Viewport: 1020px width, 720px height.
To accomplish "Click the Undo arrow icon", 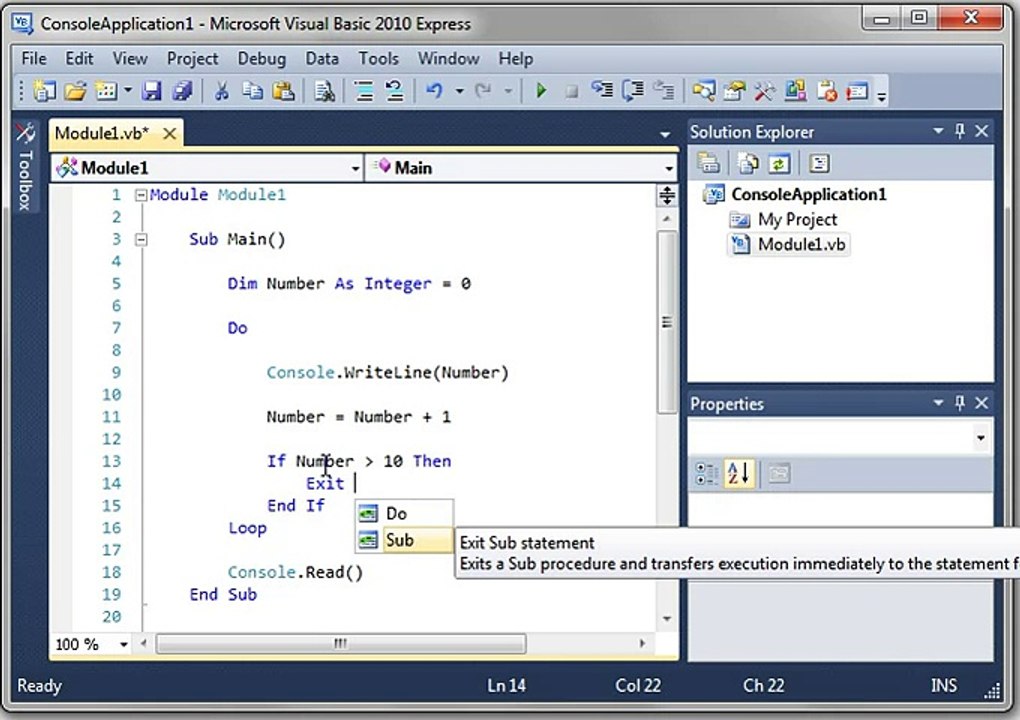I will pos(435,90).
